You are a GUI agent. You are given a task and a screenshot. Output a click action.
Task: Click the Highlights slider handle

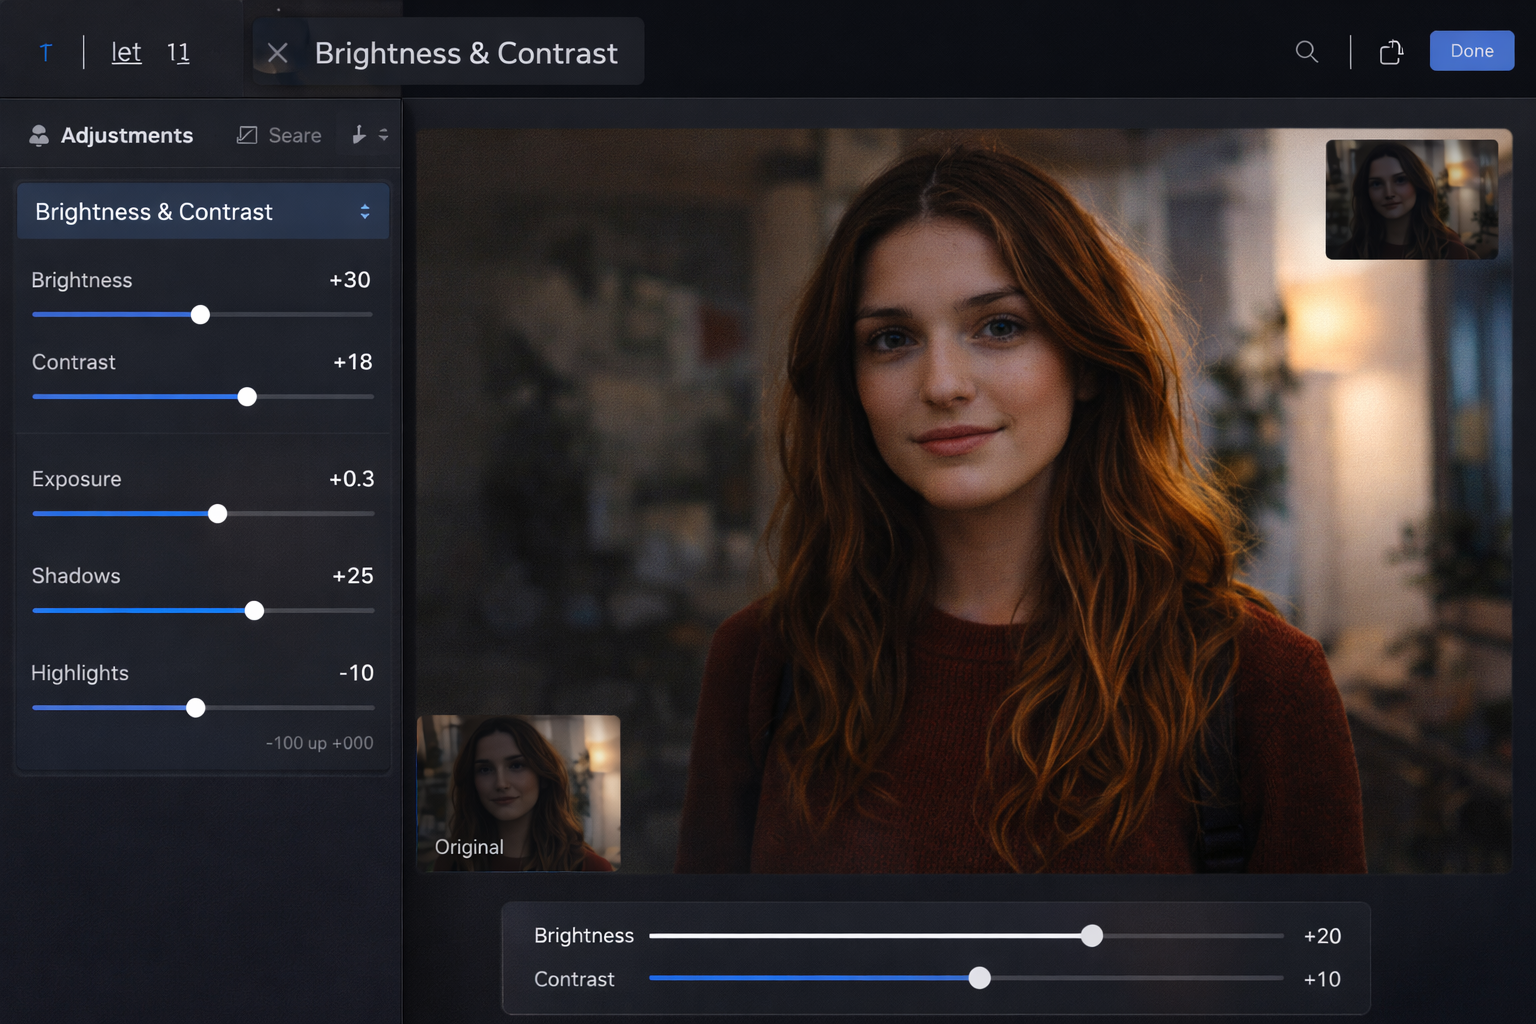196,708
